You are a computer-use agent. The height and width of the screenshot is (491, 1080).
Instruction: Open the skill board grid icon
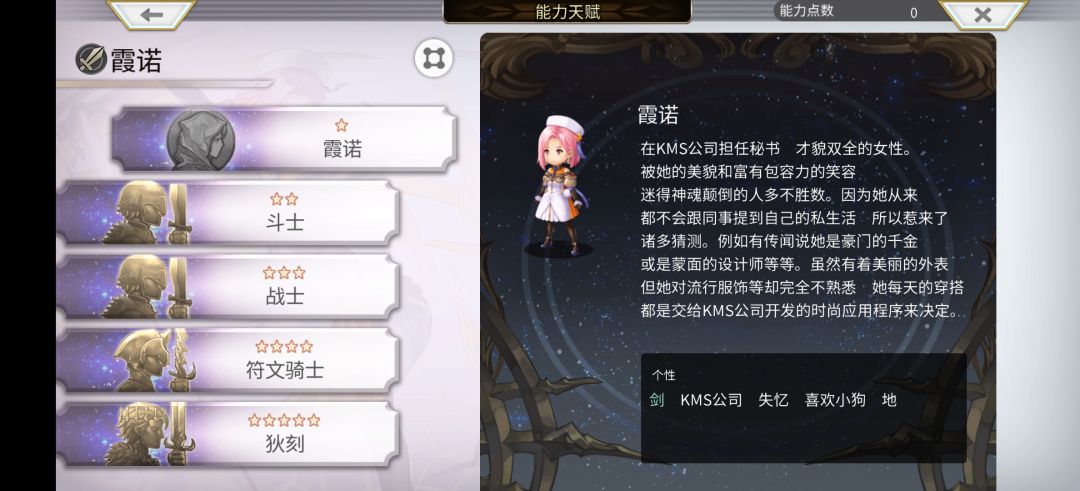(x=434, y=59)
